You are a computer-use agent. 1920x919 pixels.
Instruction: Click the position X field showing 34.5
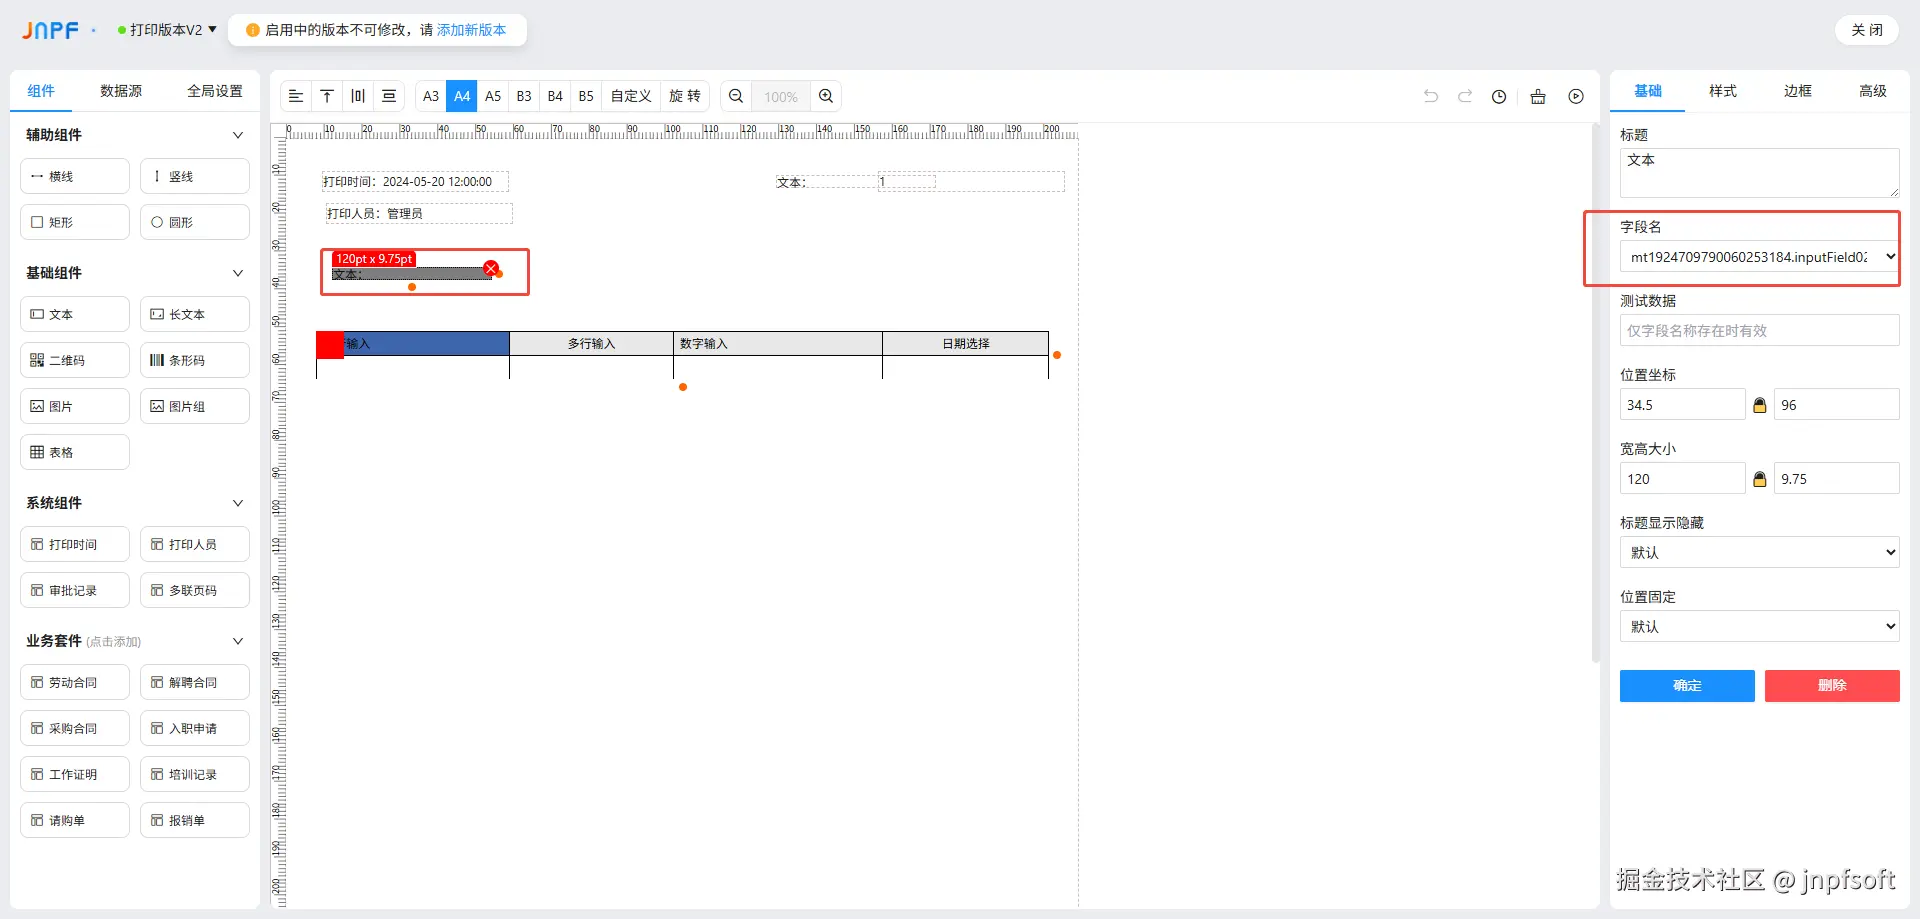tap(1682, 405)
